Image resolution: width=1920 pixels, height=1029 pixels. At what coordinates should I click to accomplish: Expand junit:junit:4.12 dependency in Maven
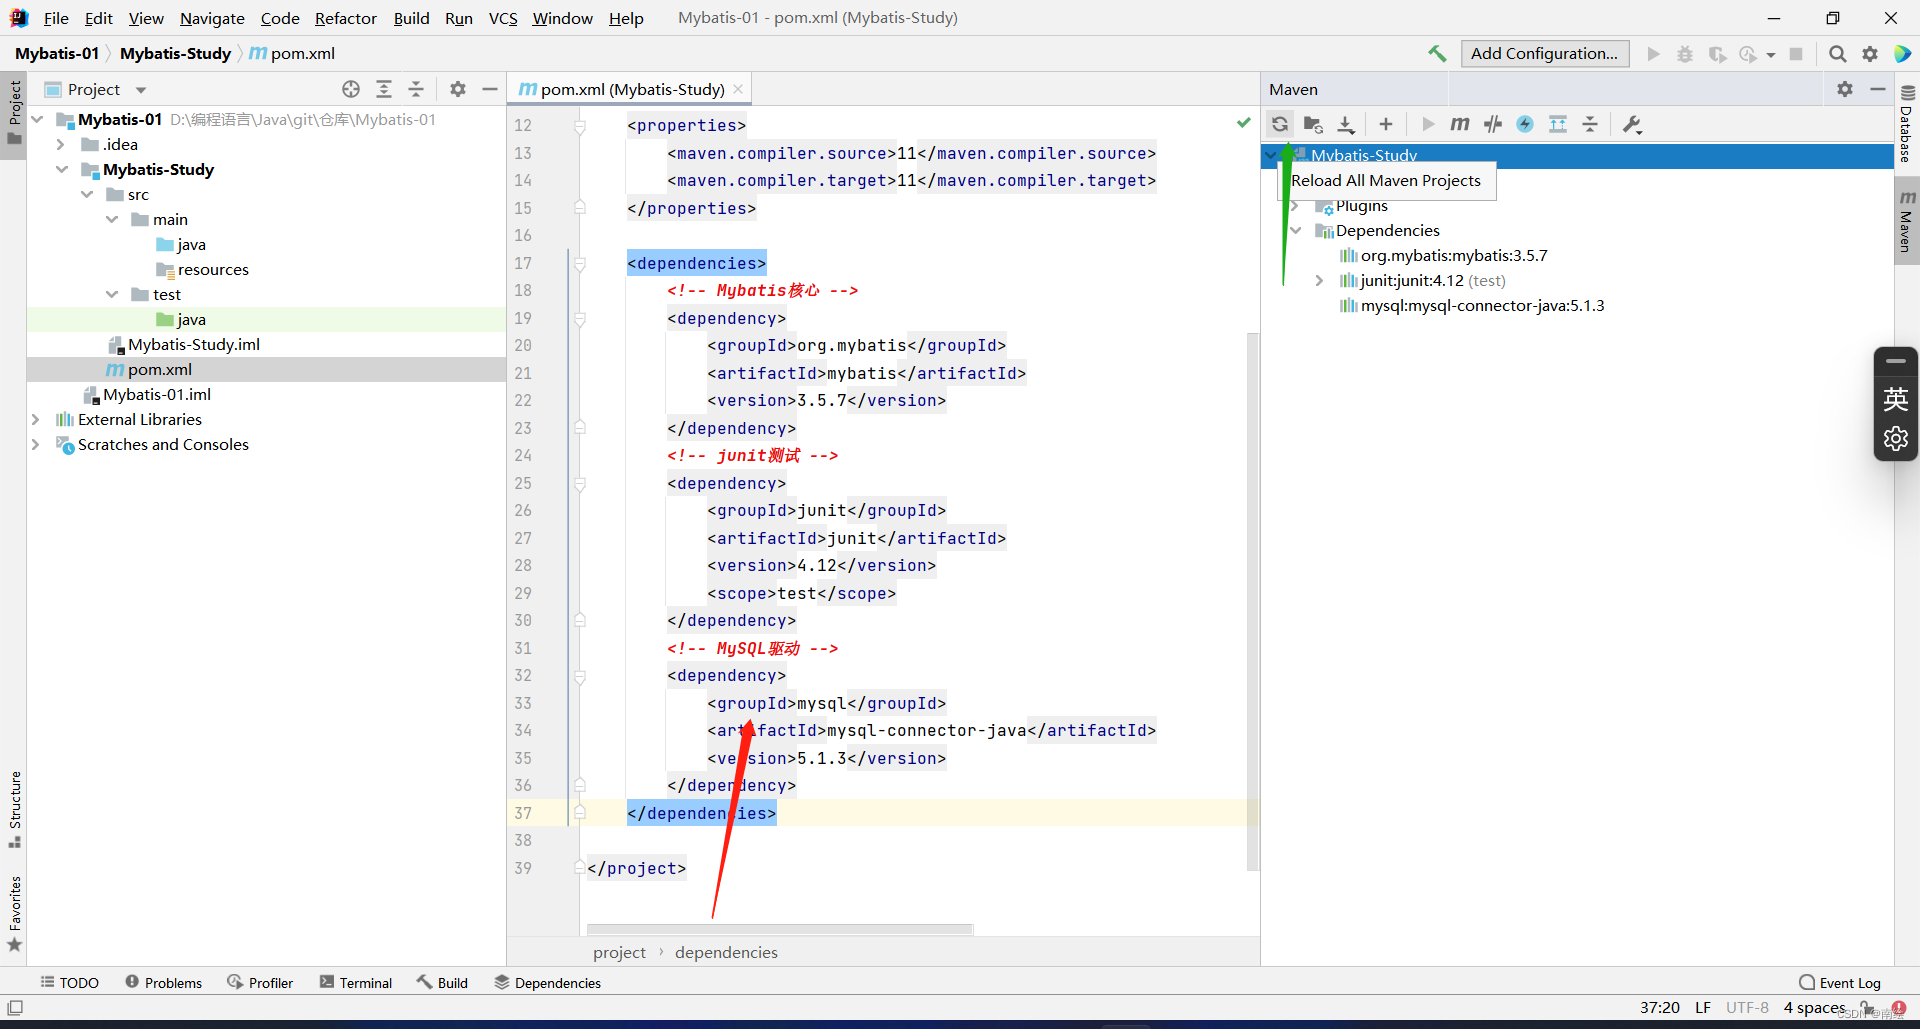[1319, 281]
